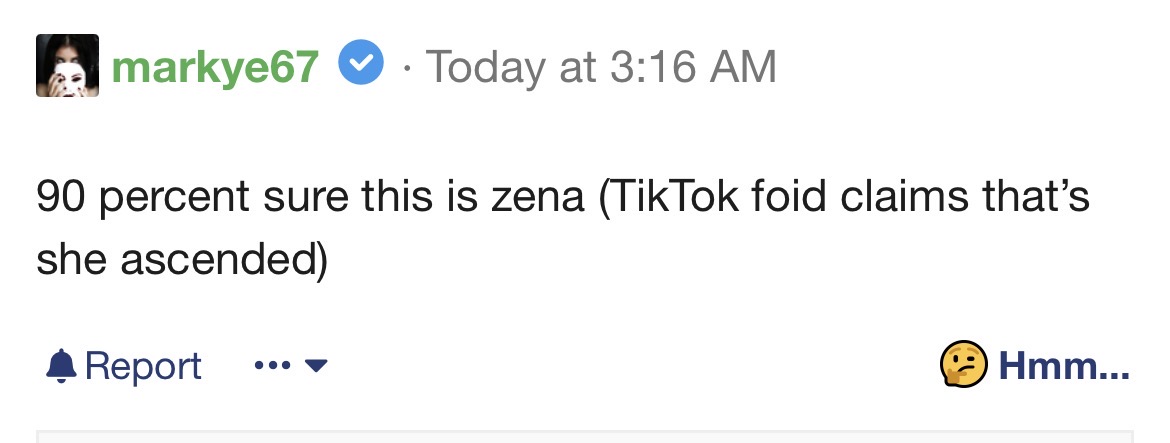1170x443 pixels.
Task: Click the blue verified checkmark badge
Action: click(361, 63)
